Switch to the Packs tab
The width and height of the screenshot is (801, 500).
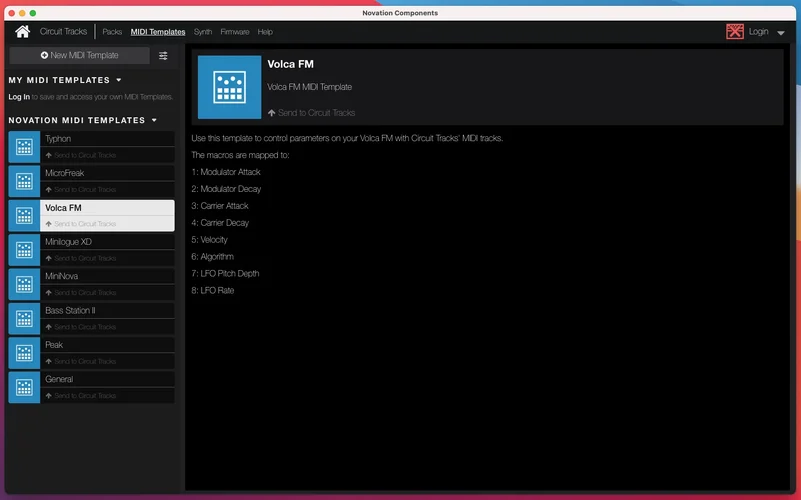coord(112,32)
